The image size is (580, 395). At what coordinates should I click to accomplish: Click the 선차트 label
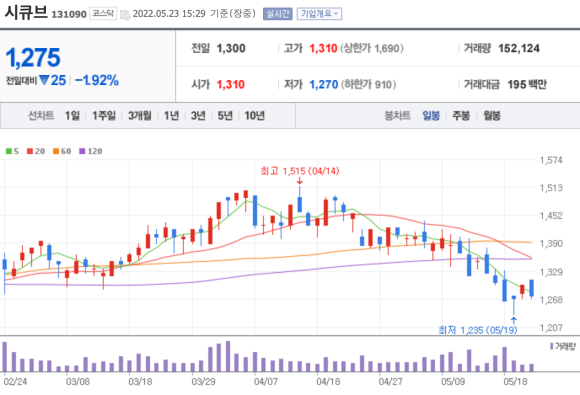click(41, 116)
